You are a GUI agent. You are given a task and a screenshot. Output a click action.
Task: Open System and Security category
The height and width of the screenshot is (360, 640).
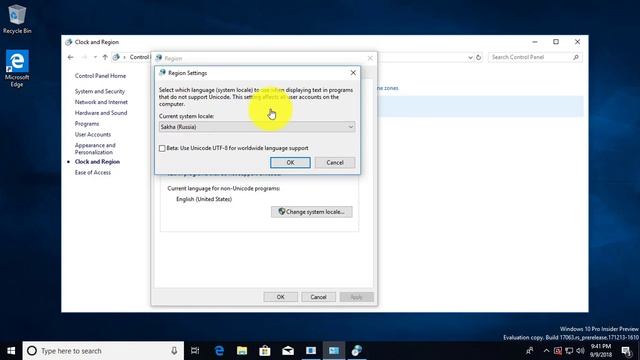click(x=100, y=91)
